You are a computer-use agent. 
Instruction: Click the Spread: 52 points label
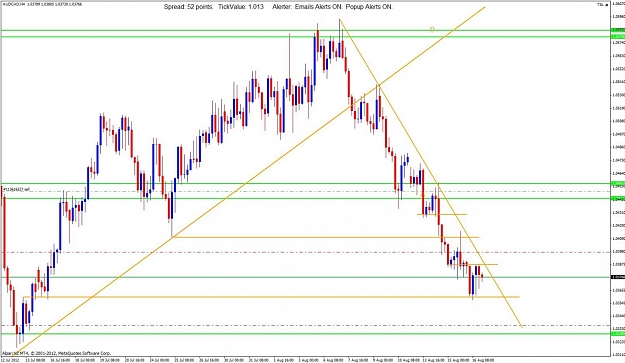(x=189, y=7)
